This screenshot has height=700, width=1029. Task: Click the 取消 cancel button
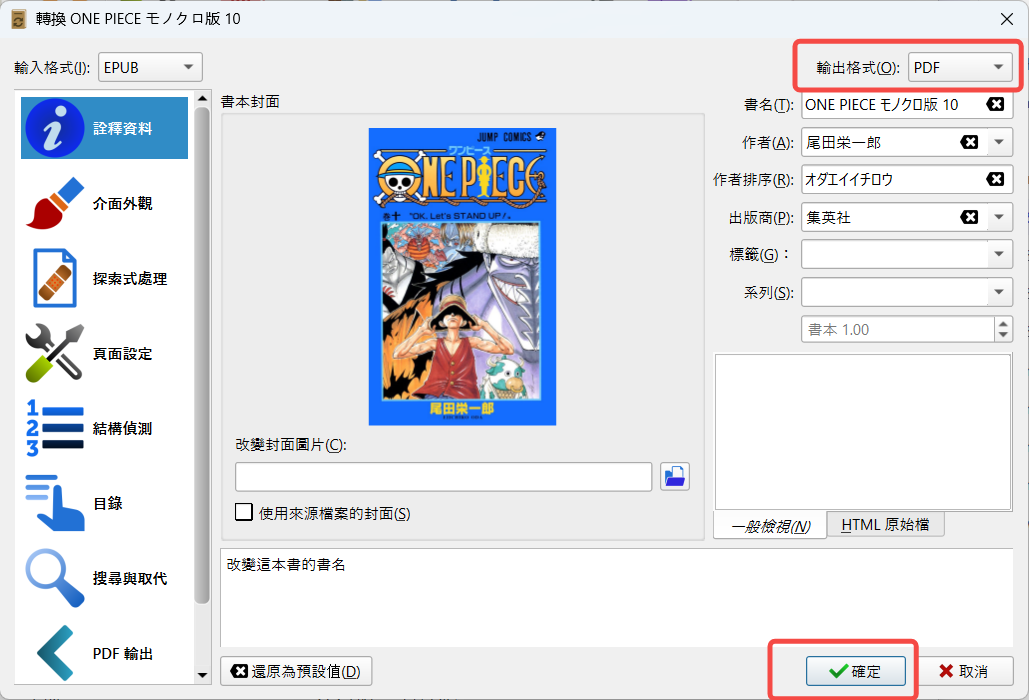tap(963, 671)
